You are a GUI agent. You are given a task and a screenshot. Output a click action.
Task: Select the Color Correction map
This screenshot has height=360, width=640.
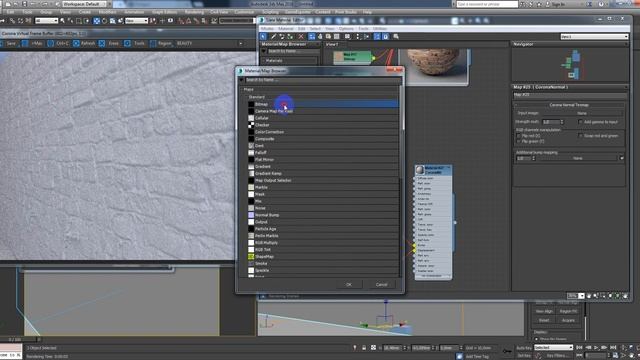click(322, 132)
